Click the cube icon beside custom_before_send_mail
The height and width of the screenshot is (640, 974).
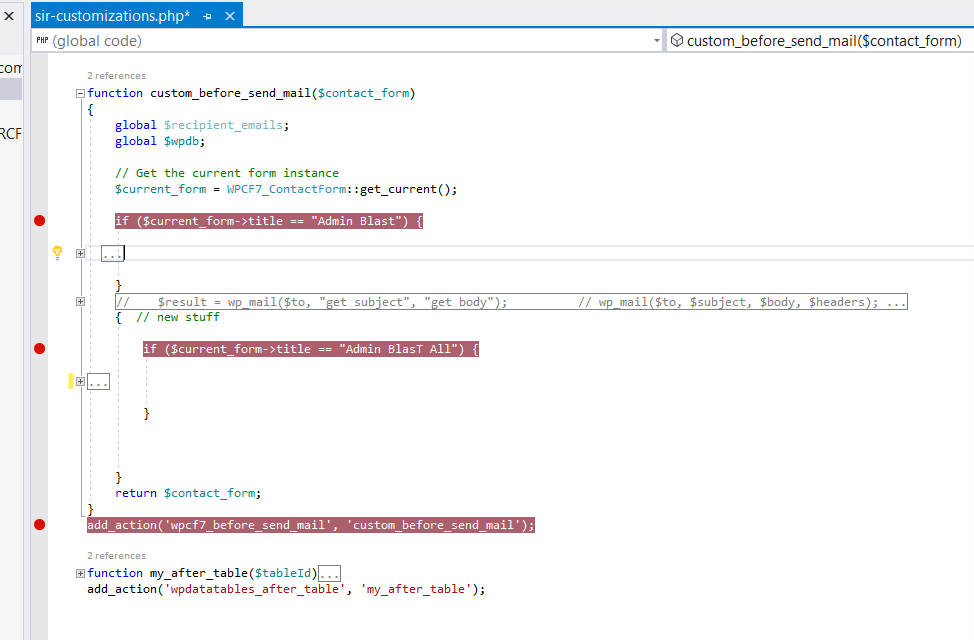(677, 40)
